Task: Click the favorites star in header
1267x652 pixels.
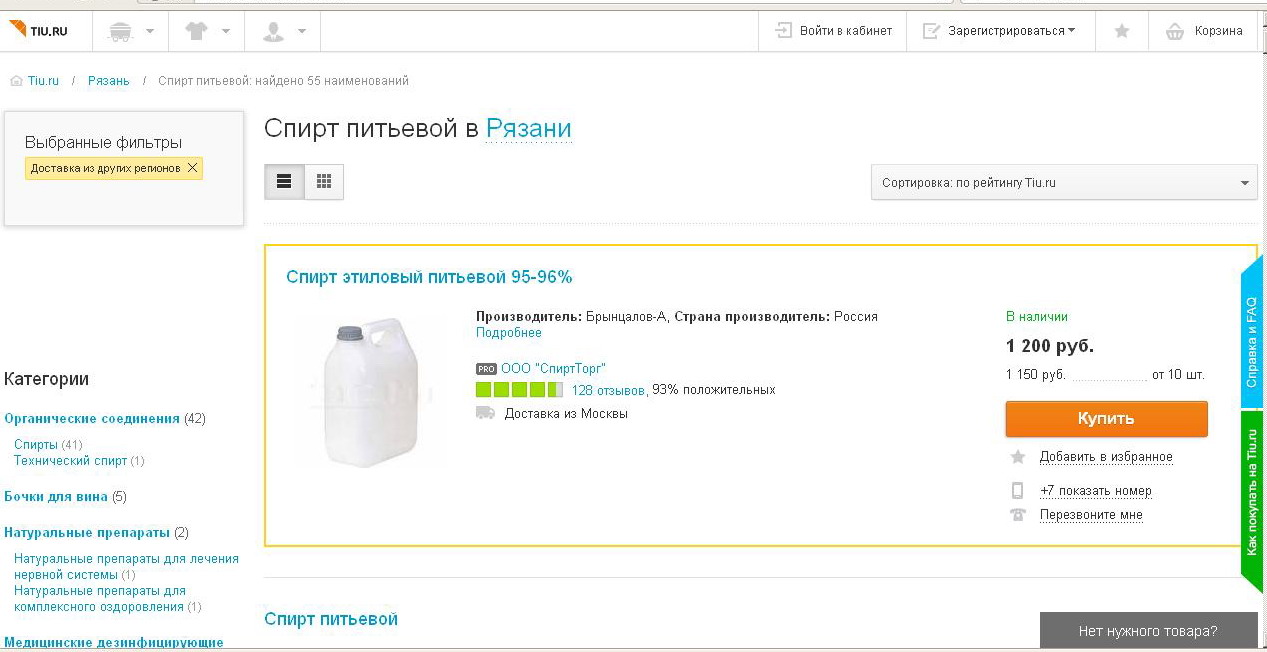Action: click(x=1122, y=31)
